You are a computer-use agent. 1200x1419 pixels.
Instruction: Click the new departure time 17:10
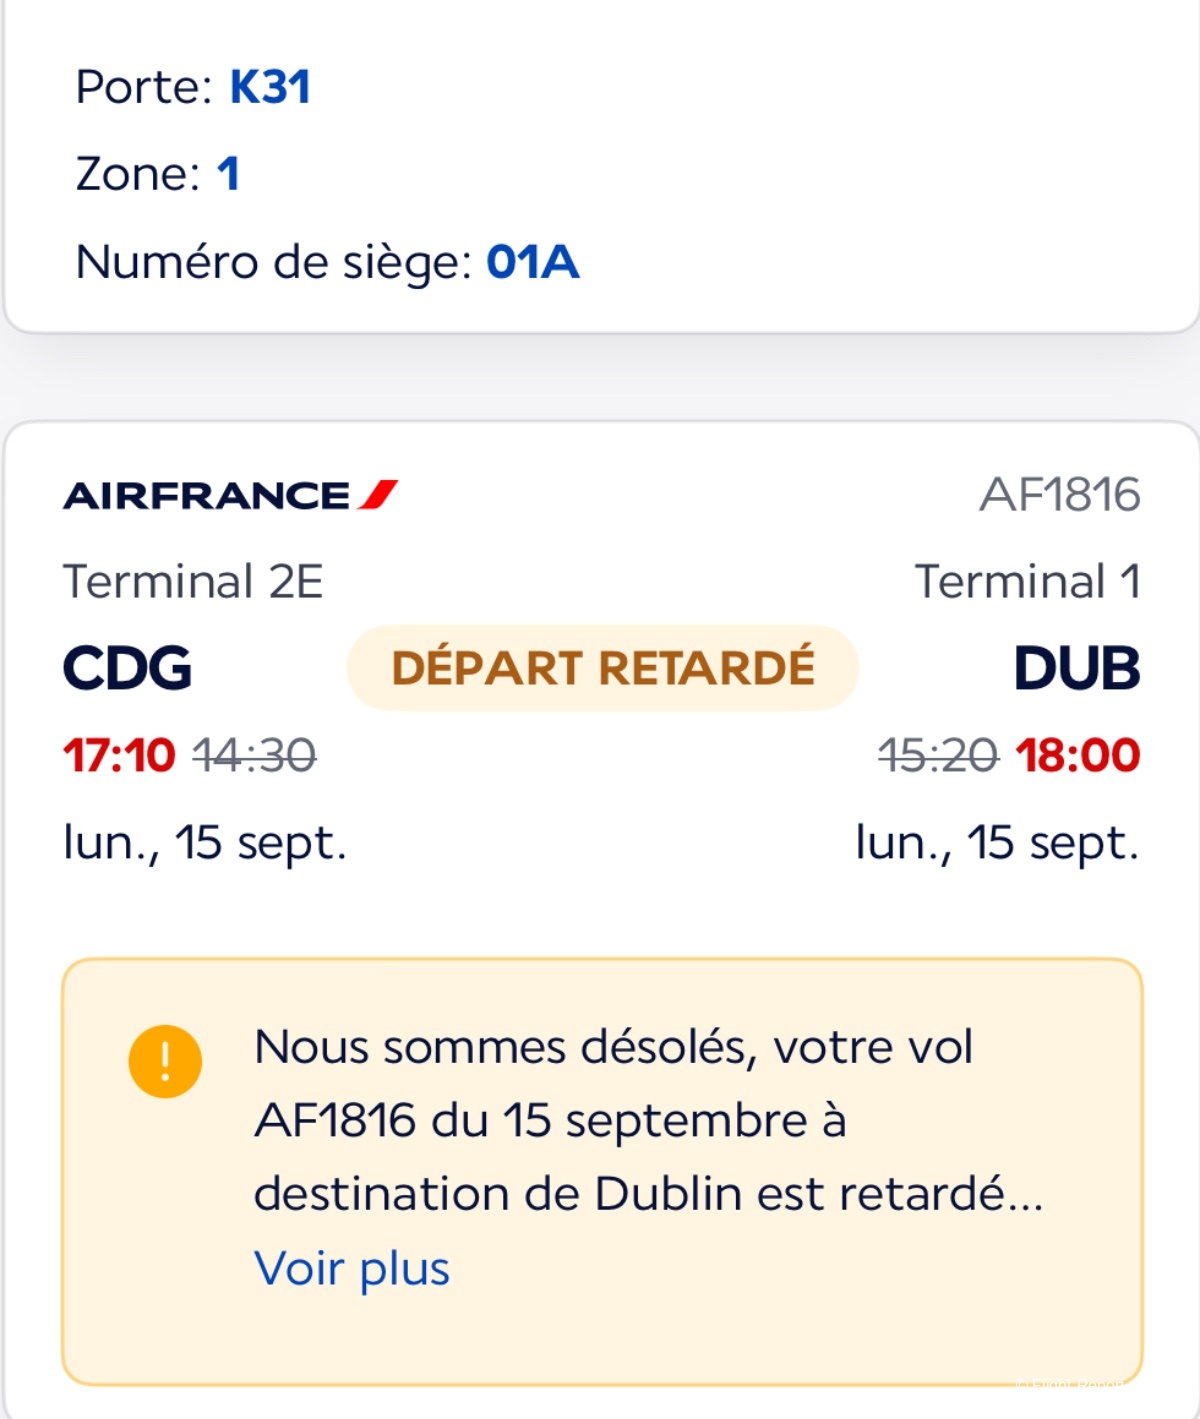119,756
